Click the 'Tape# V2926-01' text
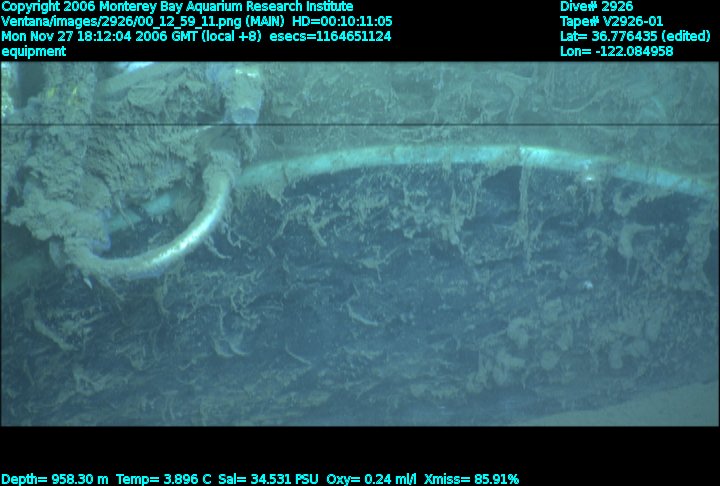The height and width of the screenshot is (486, 720). [x=611, y=22]
